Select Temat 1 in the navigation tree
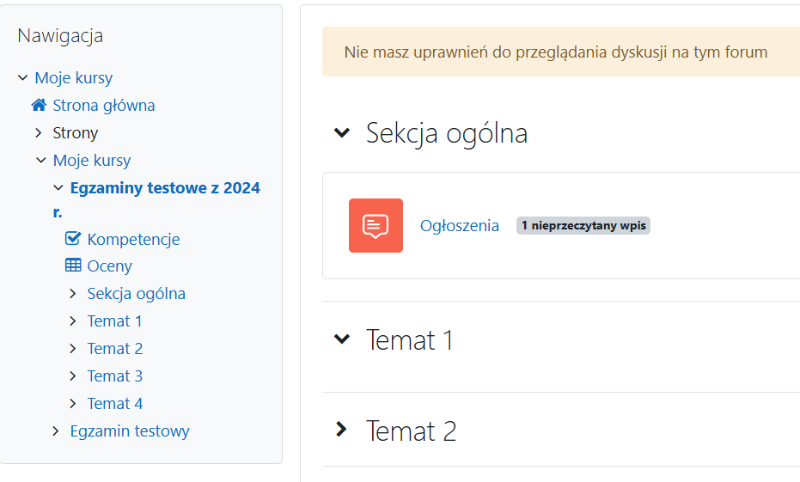Screen dimensions: 800x482 coord(114,321)
